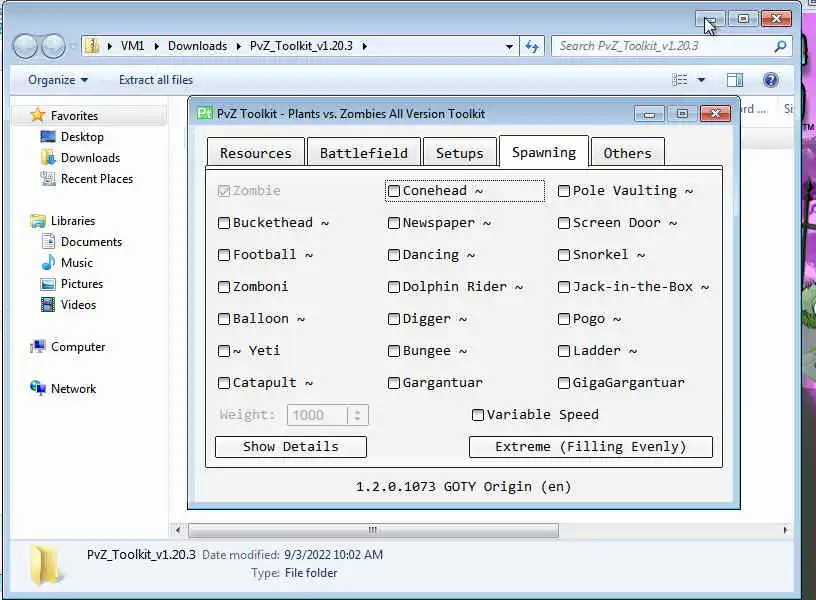Open Explorer help icon
The width and height of the screenshot is (816, 600).
coord(771,80)
